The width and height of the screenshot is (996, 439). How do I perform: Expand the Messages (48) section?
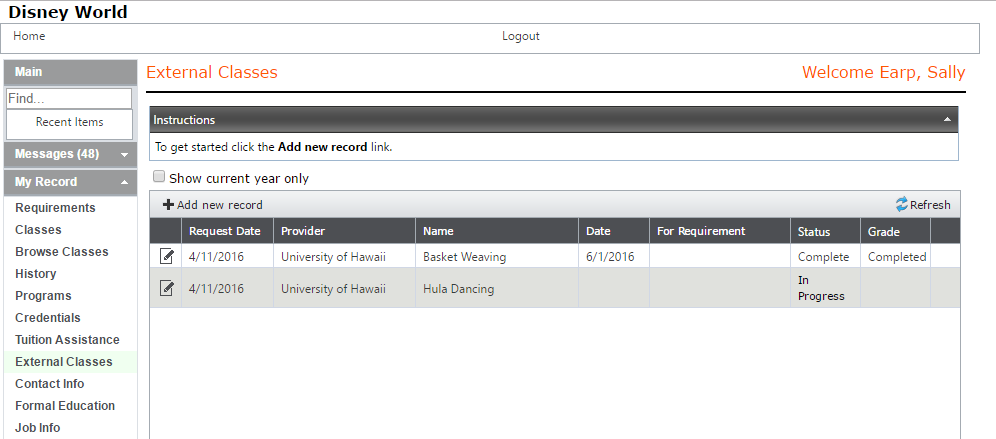(124, 154)
